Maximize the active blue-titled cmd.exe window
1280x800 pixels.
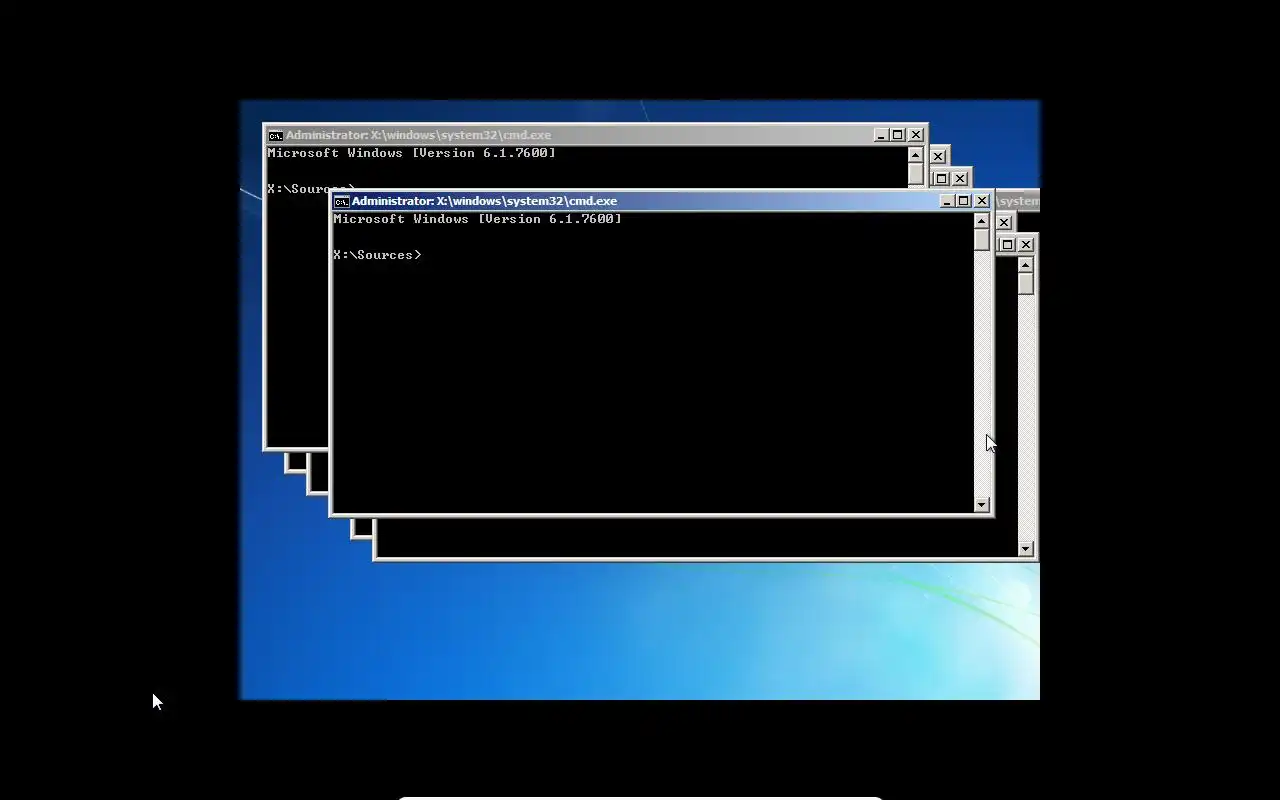click(964, 201)
